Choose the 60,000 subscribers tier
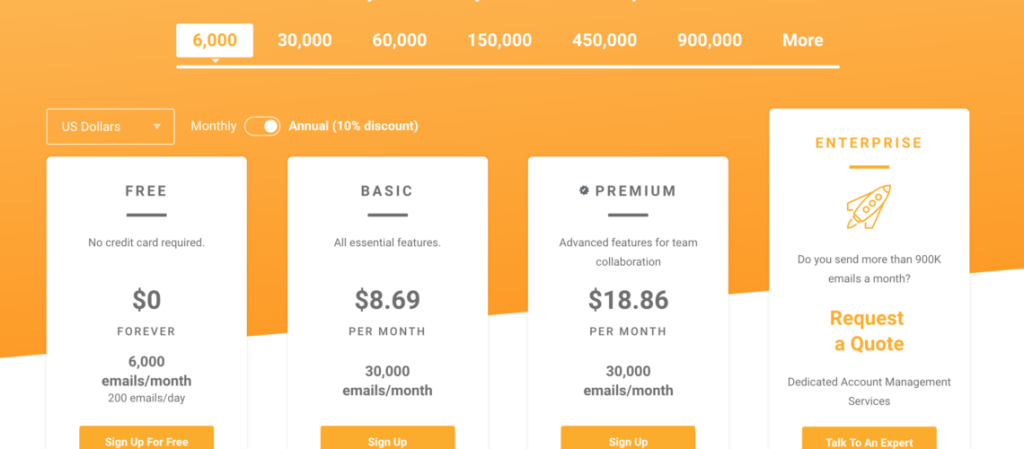This screenshot has height=449, width=1024. pos(399,40)
